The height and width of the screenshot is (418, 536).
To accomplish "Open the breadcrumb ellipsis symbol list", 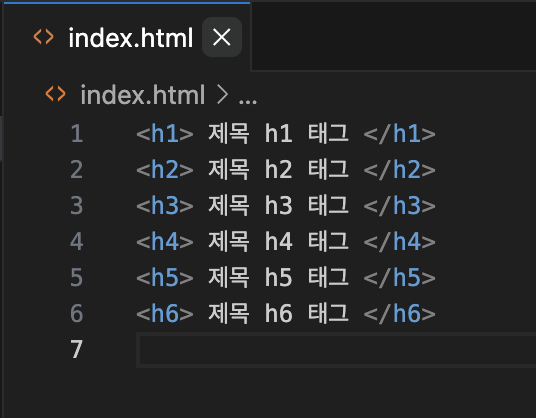I will click(248, 102).
